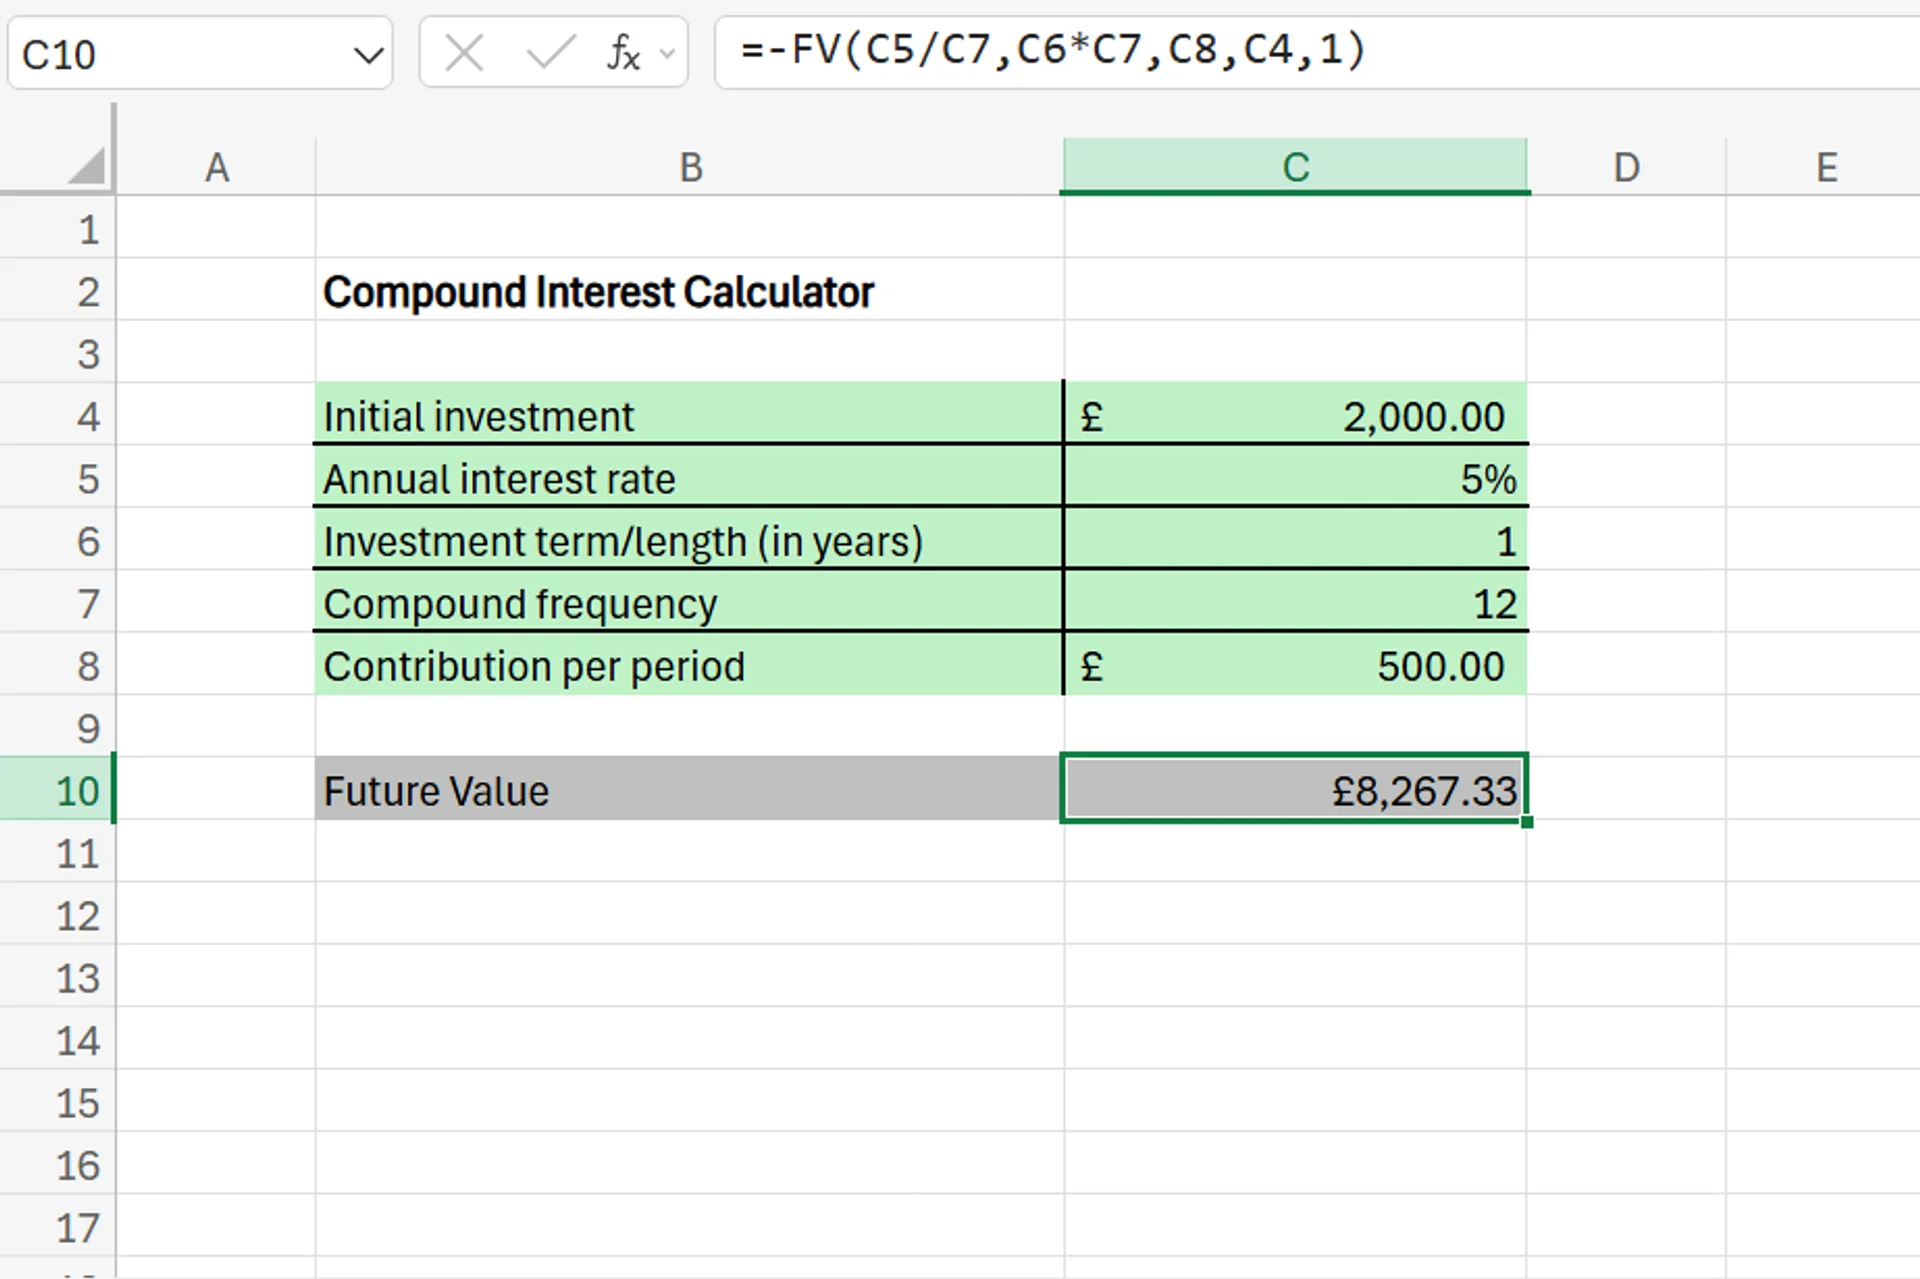Click the Select All corner triangle
The width and height of the screenshot is (1920, 1279).
[87, 166]
